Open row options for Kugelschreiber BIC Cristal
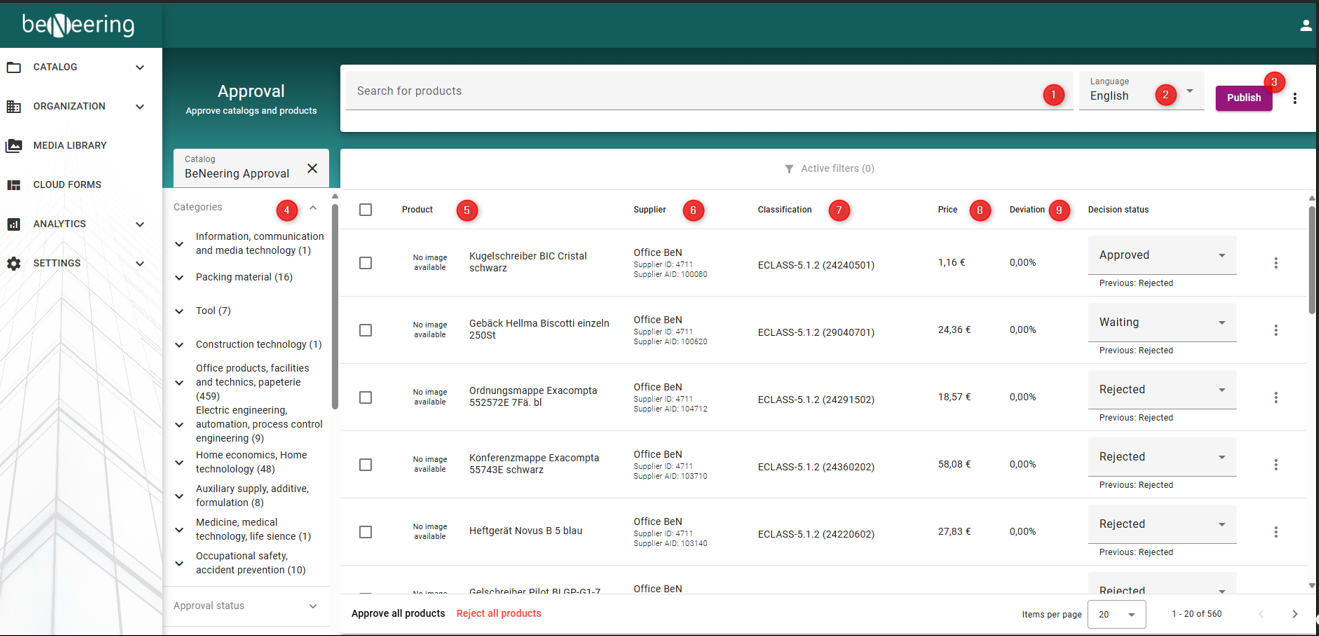This screenshot has width=1319, height=636. [1276, 263]
